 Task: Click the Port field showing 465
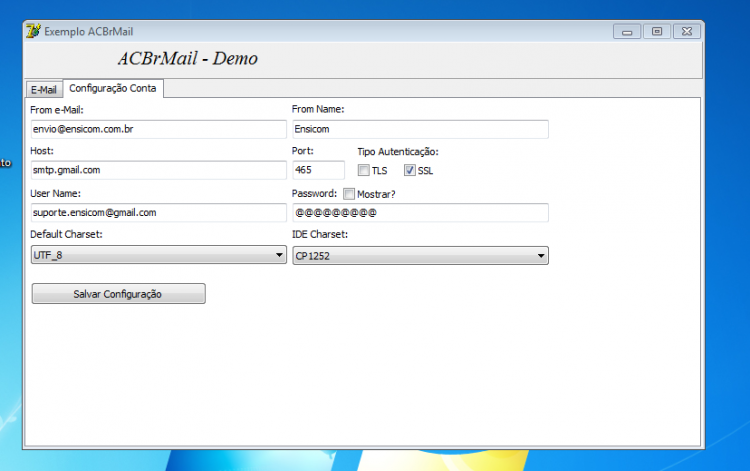point(319,170)
